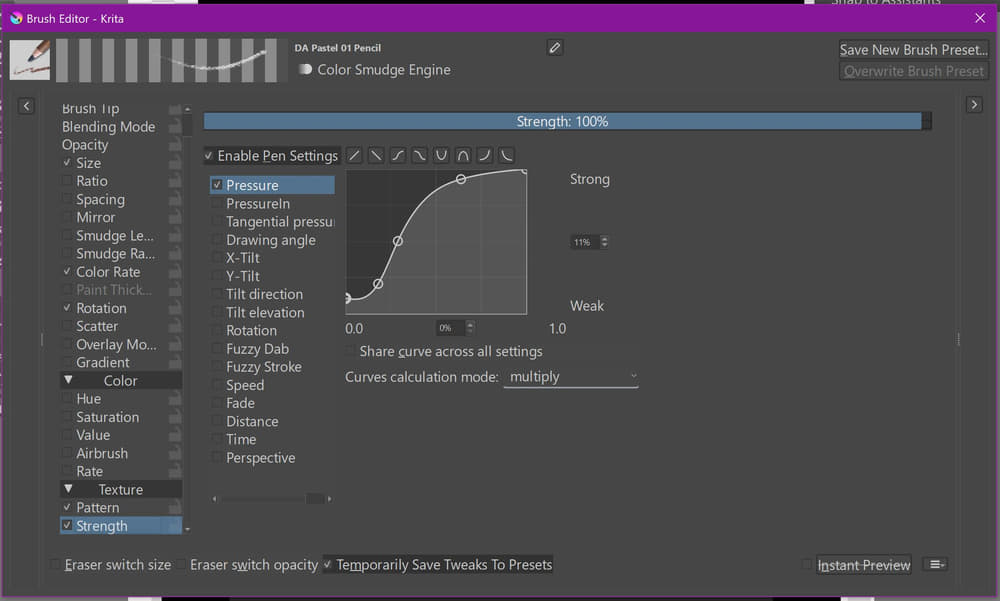Click the Save New Brush Preset button
This screenshot has width=1000, height=601.
click(x=913, y=49)
